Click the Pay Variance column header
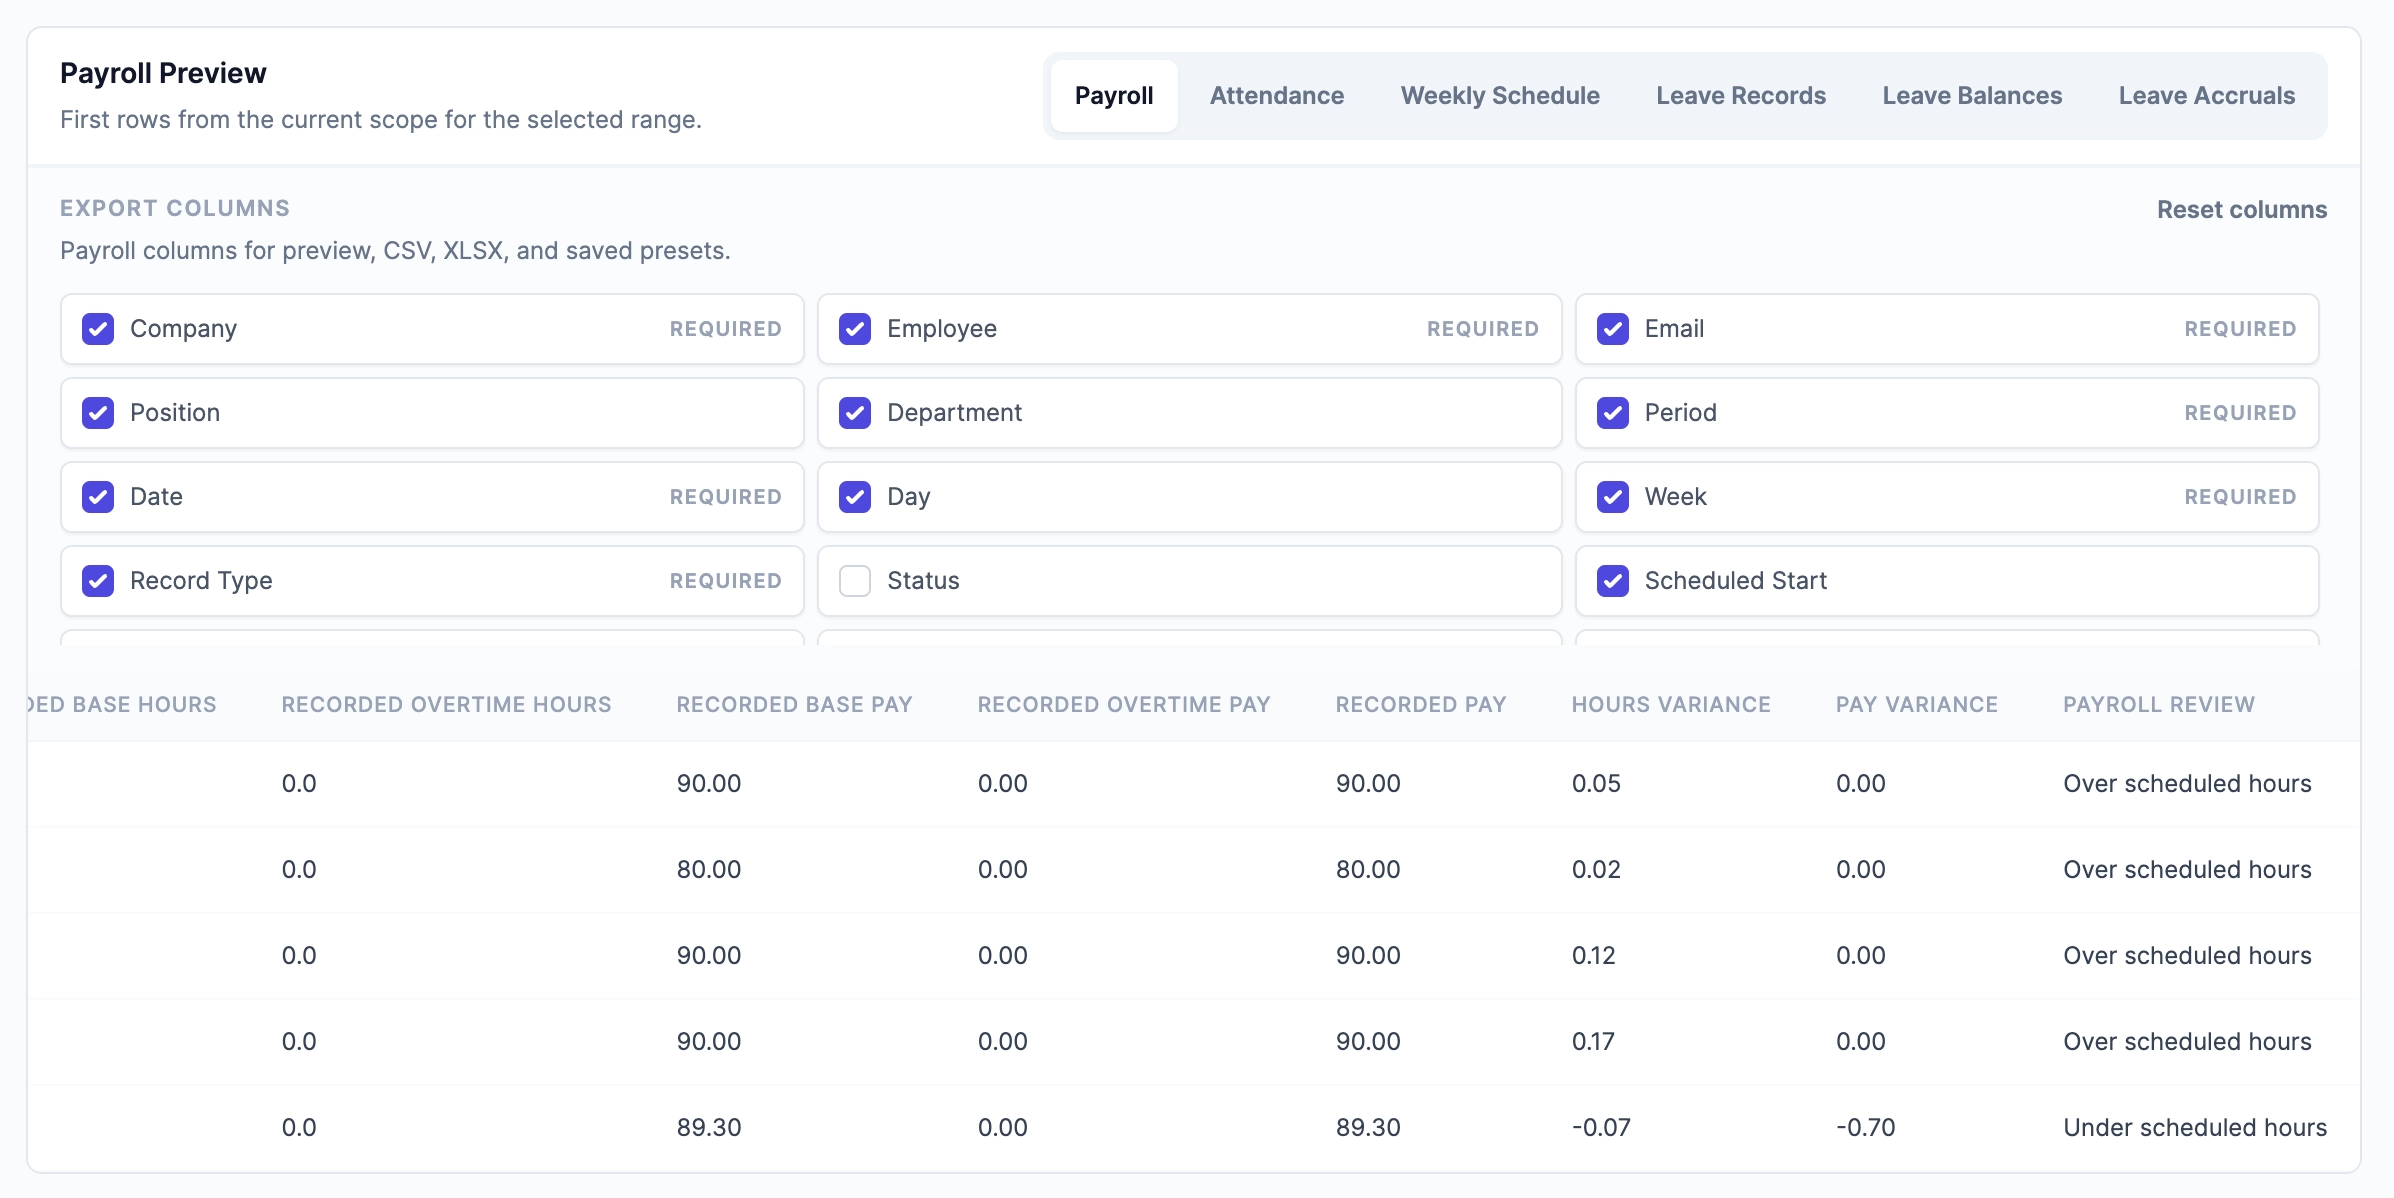 click(x=1917, y=705)
